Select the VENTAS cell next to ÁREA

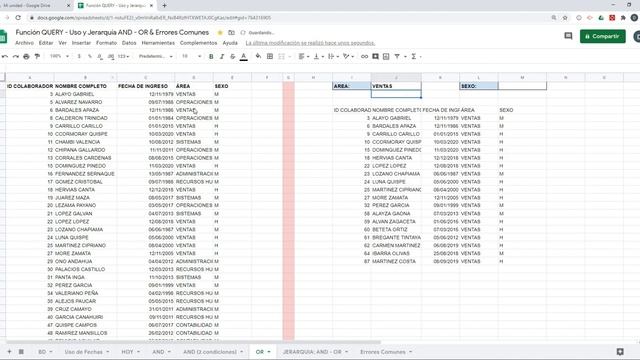pyautogui.click(x=396, y=86)
